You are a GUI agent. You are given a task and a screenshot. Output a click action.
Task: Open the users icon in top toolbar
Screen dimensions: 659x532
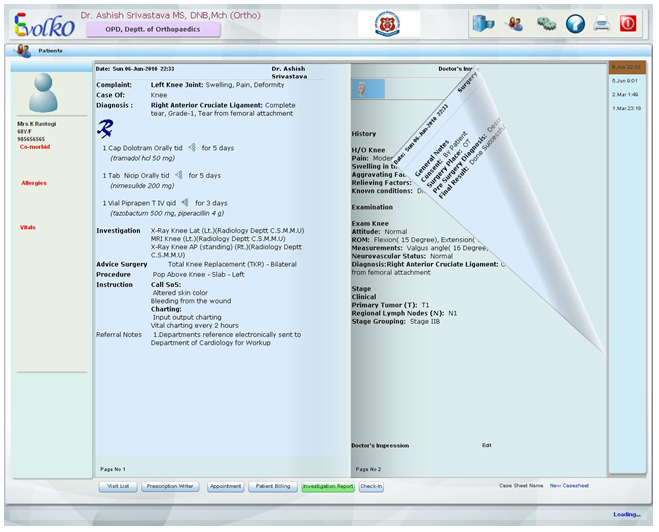tap(515, 24)
